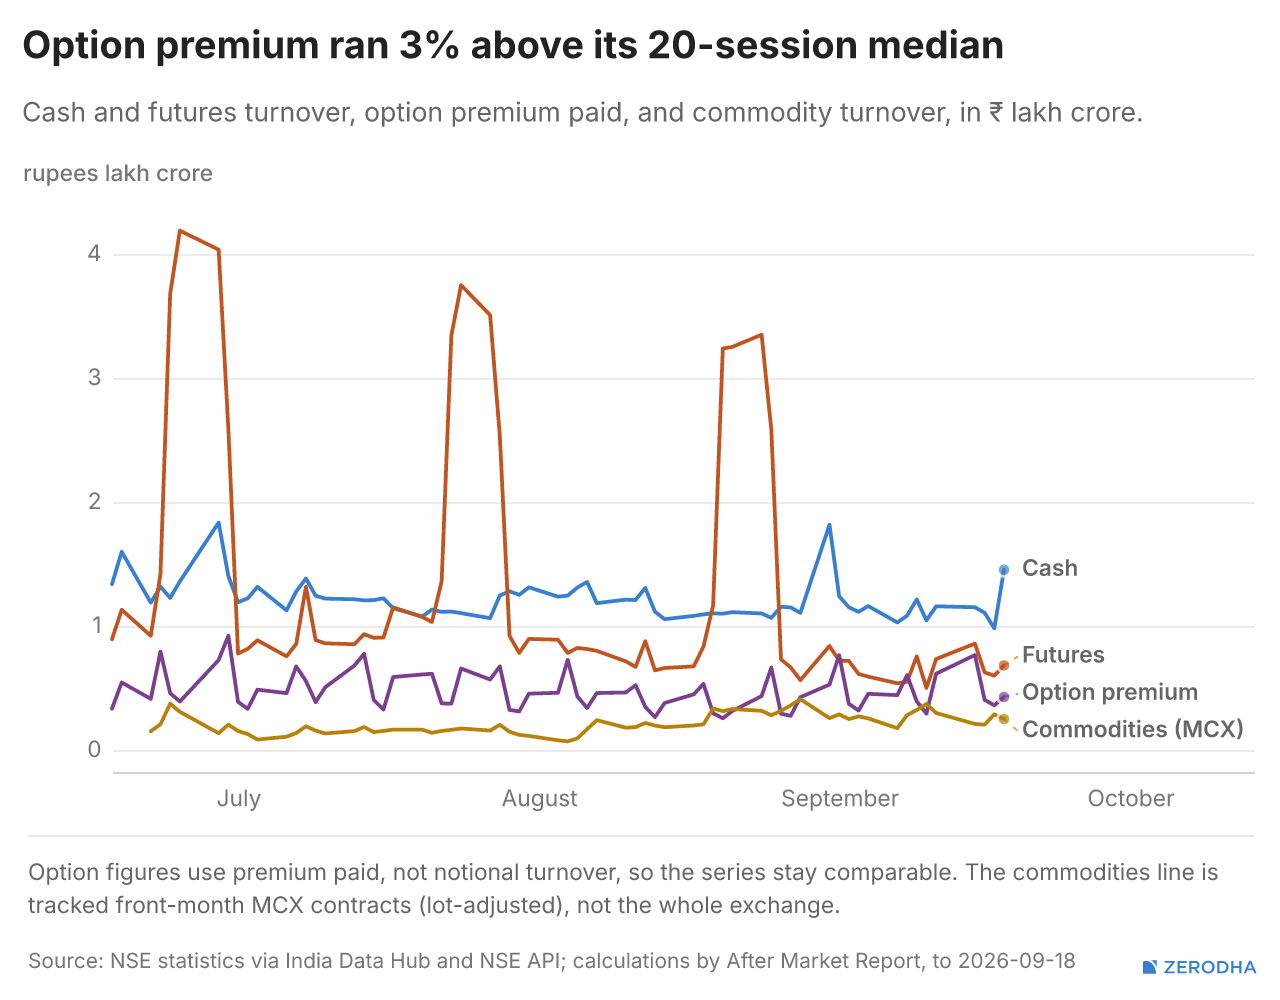Viewport: 1280px width, 1000px height.
Task: Click the highest futures peak near July
Action: [x=180, y=231]
